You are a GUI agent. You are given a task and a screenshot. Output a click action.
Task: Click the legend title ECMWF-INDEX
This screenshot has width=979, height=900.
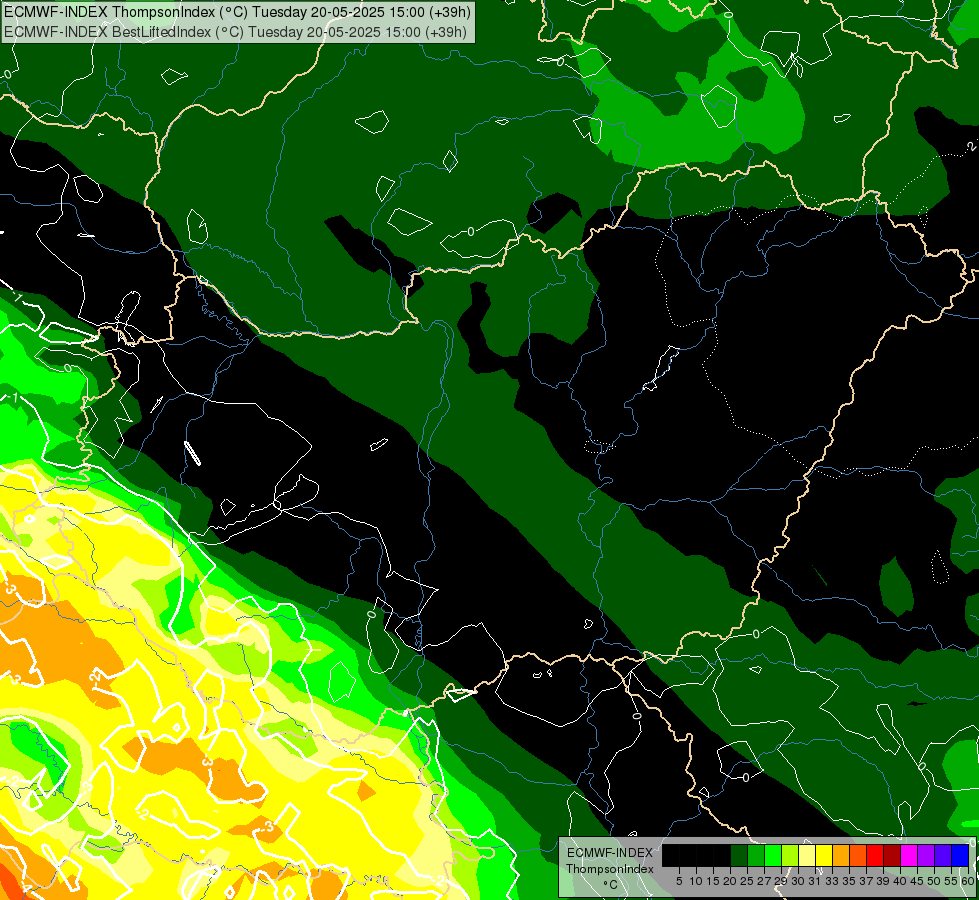610,853
